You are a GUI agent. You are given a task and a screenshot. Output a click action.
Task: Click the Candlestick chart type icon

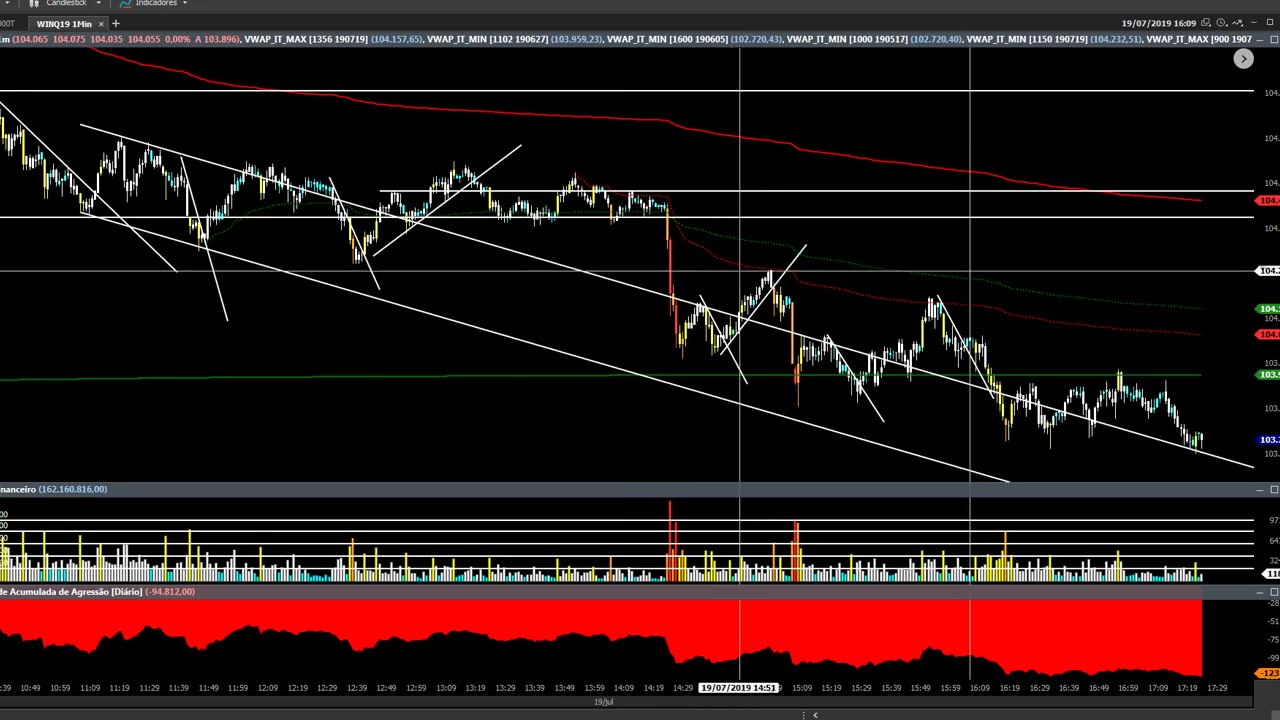[x=34, y=3]
